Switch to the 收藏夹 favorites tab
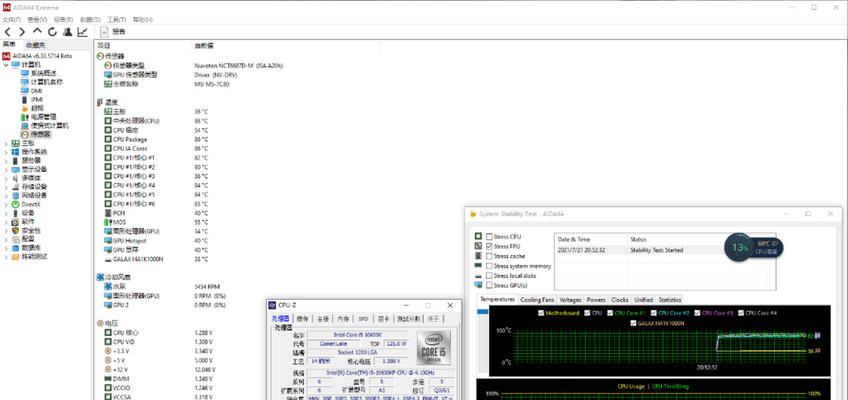Image resolution: width=848 pixels, height=400 pixels. 36,45
